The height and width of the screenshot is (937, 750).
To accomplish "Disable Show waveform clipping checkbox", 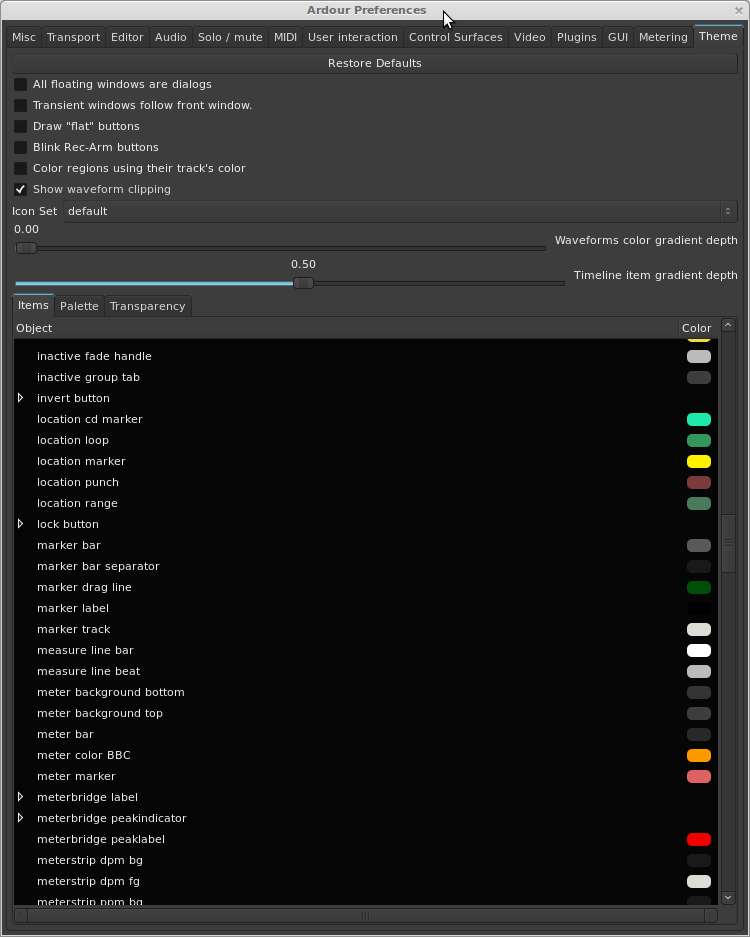I will tap(20, 189).
